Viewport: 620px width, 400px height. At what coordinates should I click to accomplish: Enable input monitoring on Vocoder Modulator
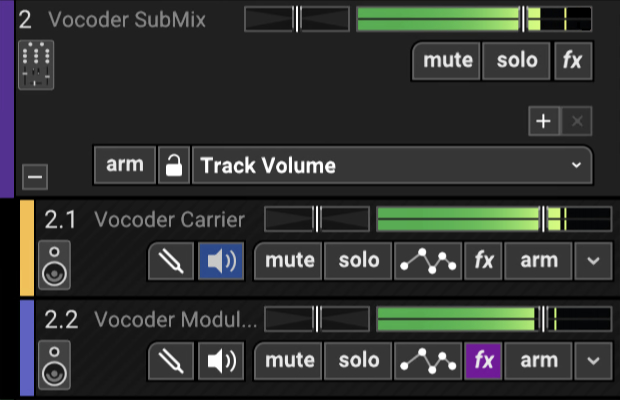click(221, 361)
